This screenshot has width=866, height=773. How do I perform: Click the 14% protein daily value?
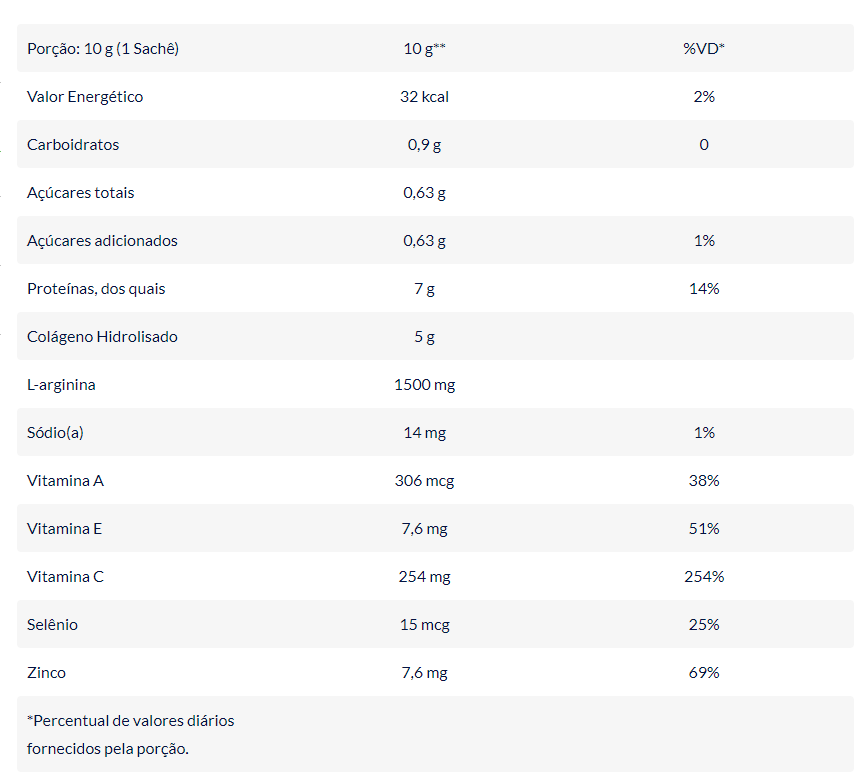pyautogui.click(x=704, y=289)
